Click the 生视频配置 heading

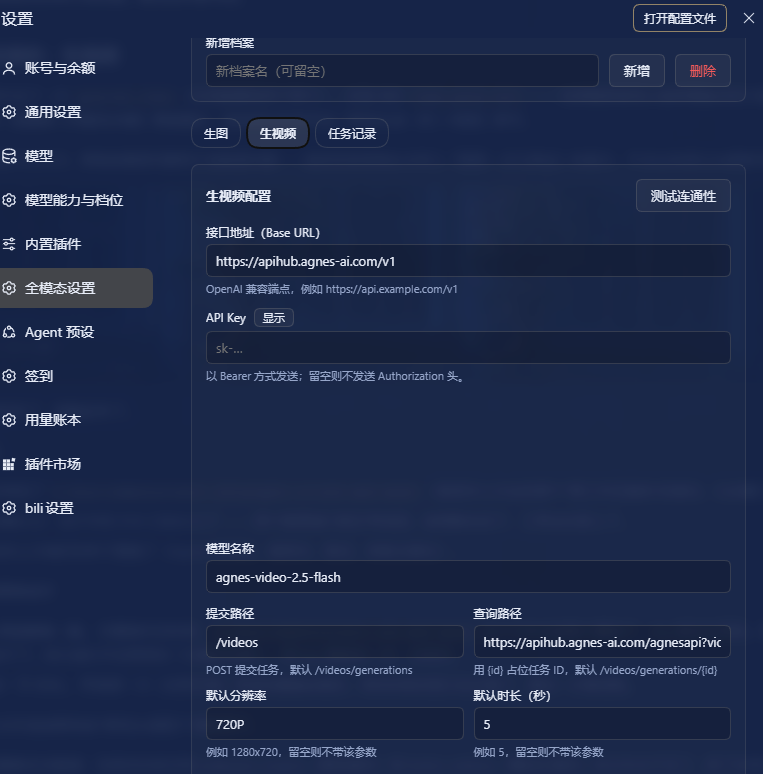tap(238, 196)
